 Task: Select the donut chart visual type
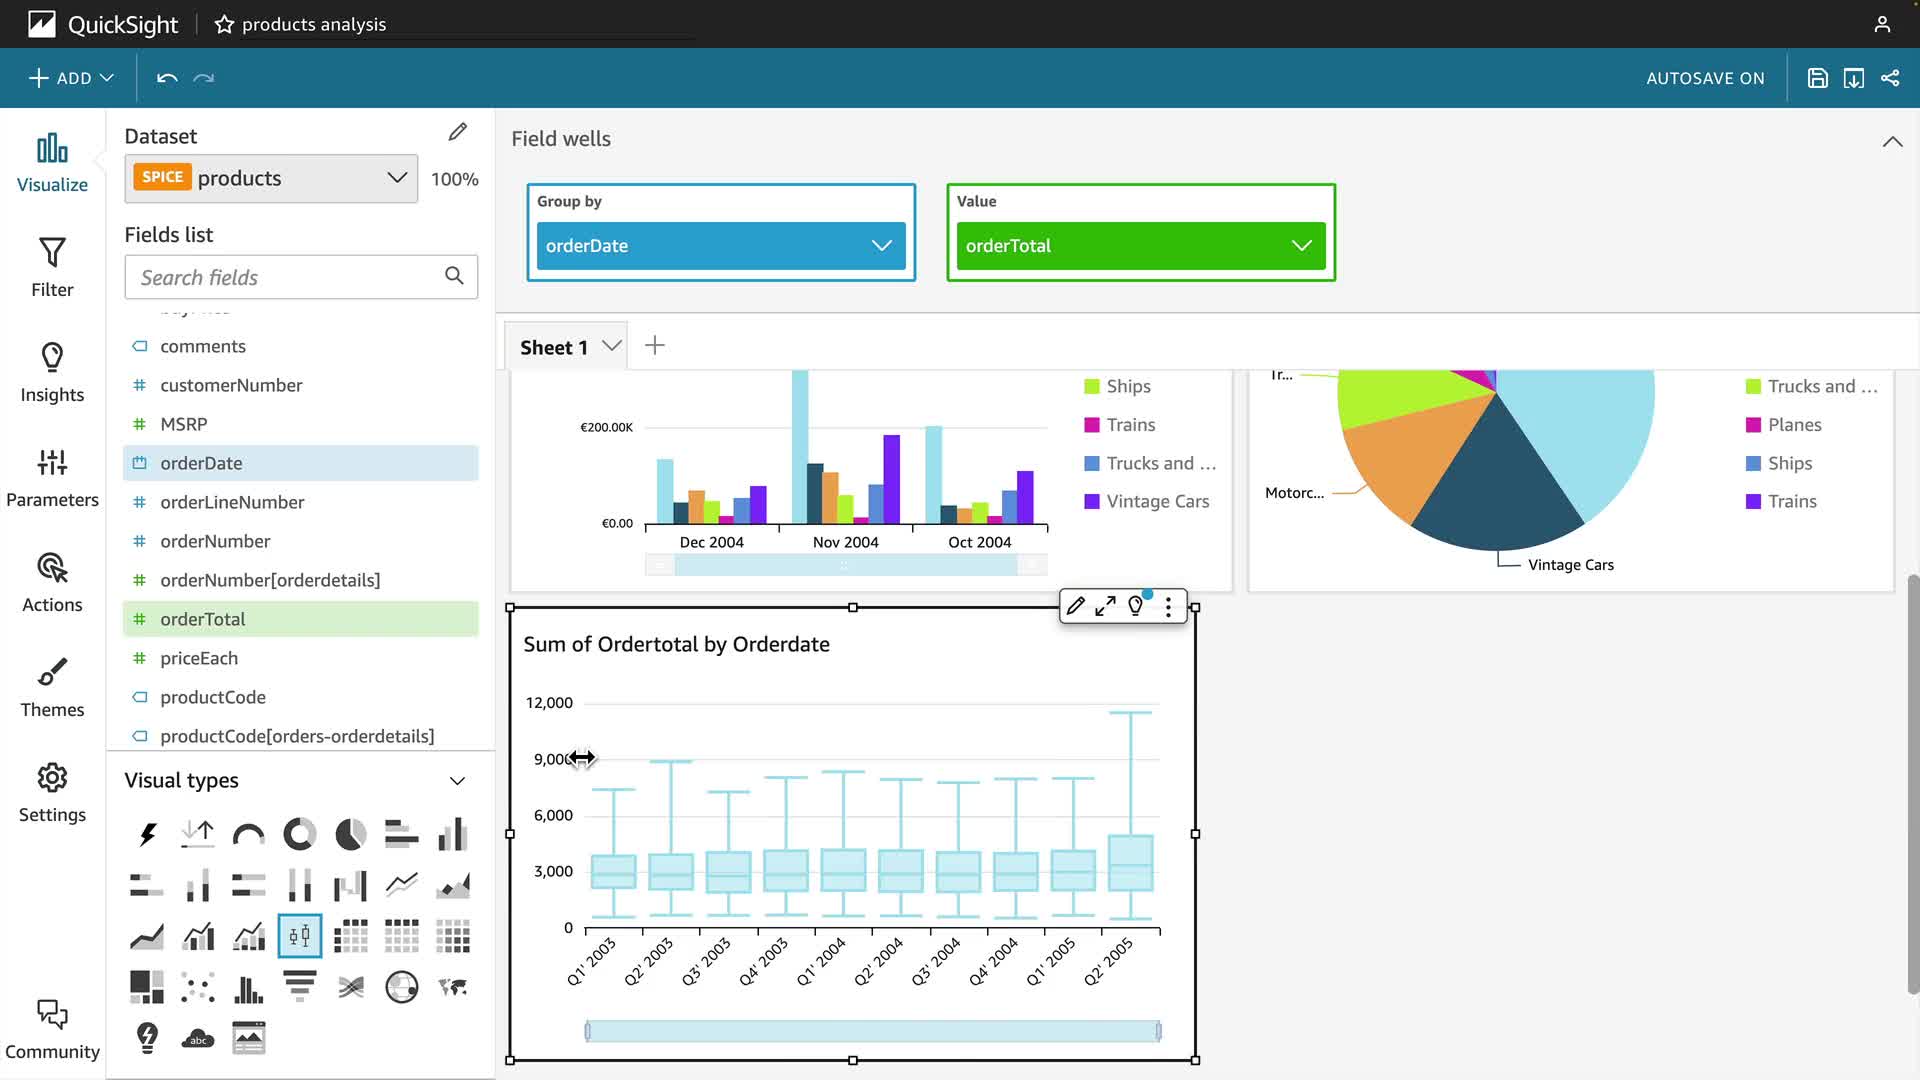299,834
